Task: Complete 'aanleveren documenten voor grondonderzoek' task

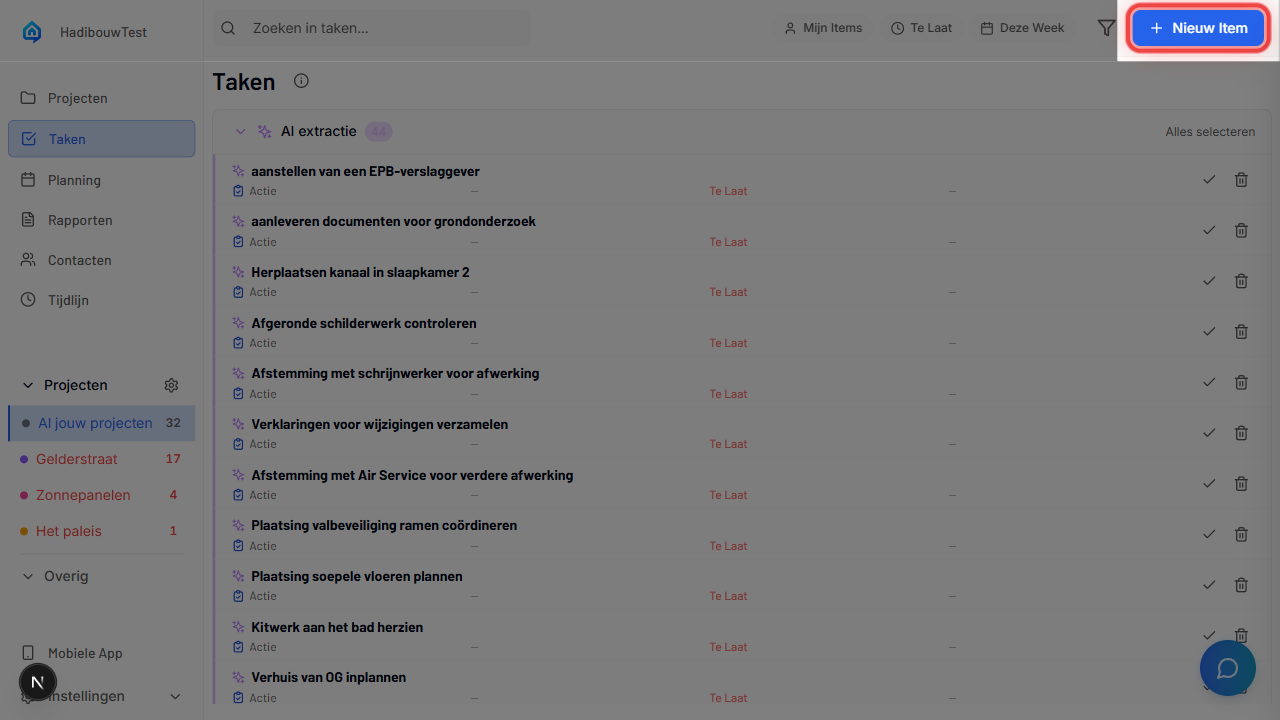Action: tap(1209, 230)
